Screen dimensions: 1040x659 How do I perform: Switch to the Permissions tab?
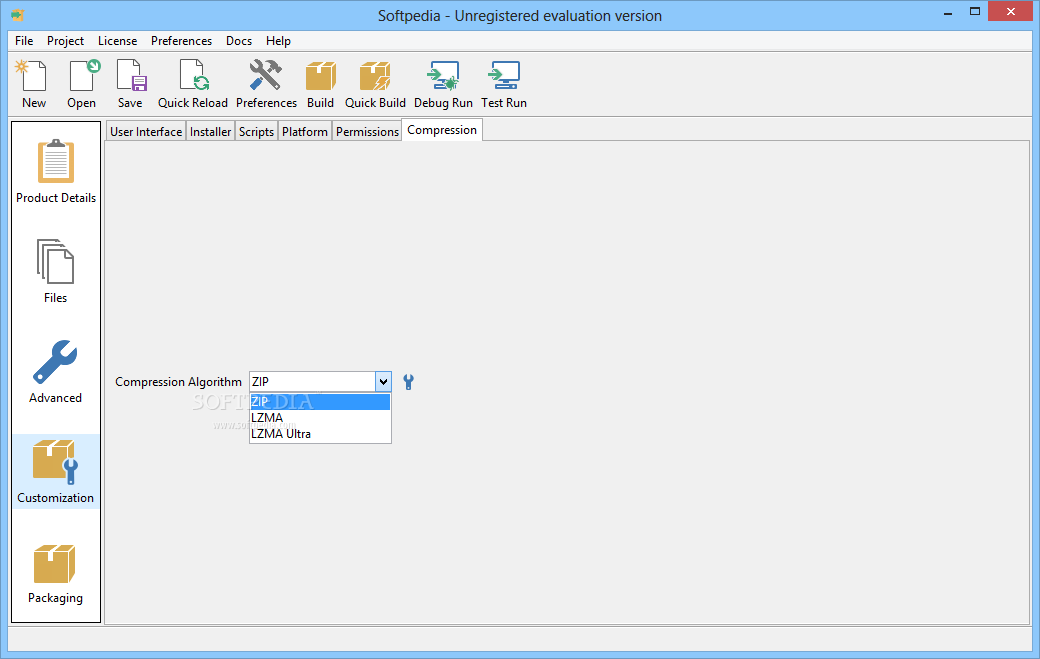point(367,132)
